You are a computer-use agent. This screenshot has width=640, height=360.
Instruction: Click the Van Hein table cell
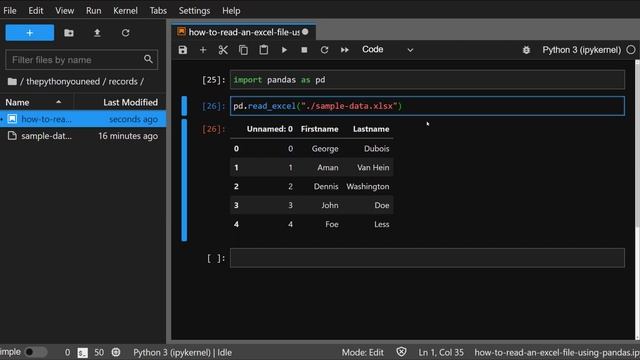pyautogui.click(x=373, y=167)
